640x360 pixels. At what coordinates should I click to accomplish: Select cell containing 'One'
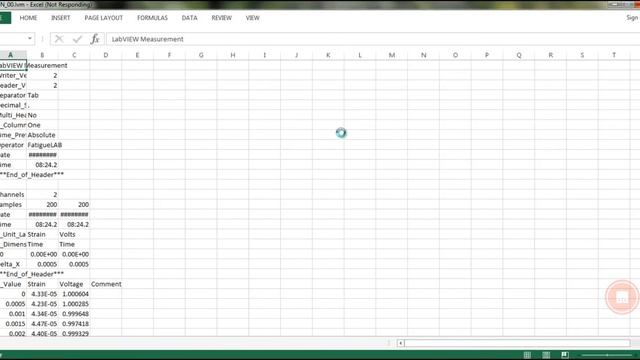(x=42, y=125)
